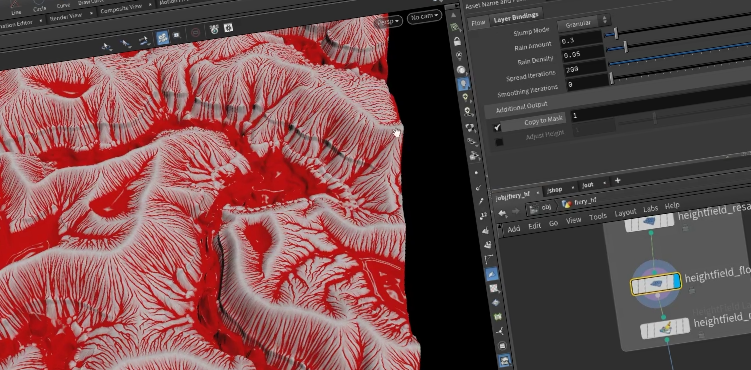Toggle the blue display flag on heightfield_flow node
This screenshot has height=370, width=751.
tap(677, 281)
